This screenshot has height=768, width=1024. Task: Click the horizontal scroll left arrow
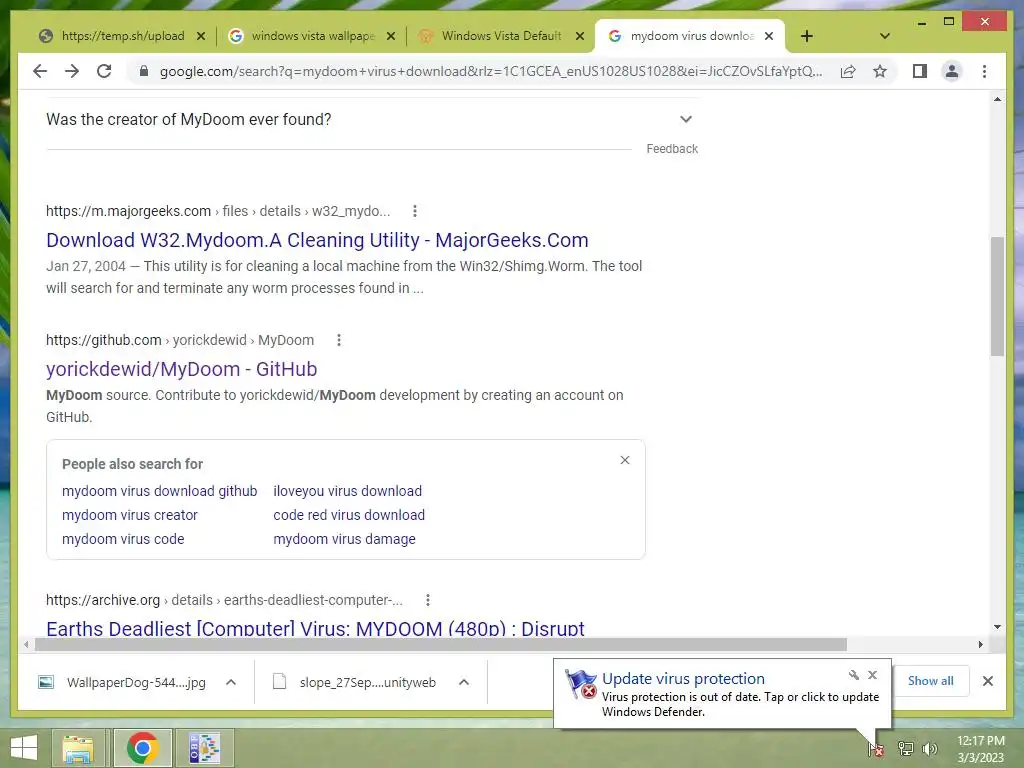(x=25, y=645)
